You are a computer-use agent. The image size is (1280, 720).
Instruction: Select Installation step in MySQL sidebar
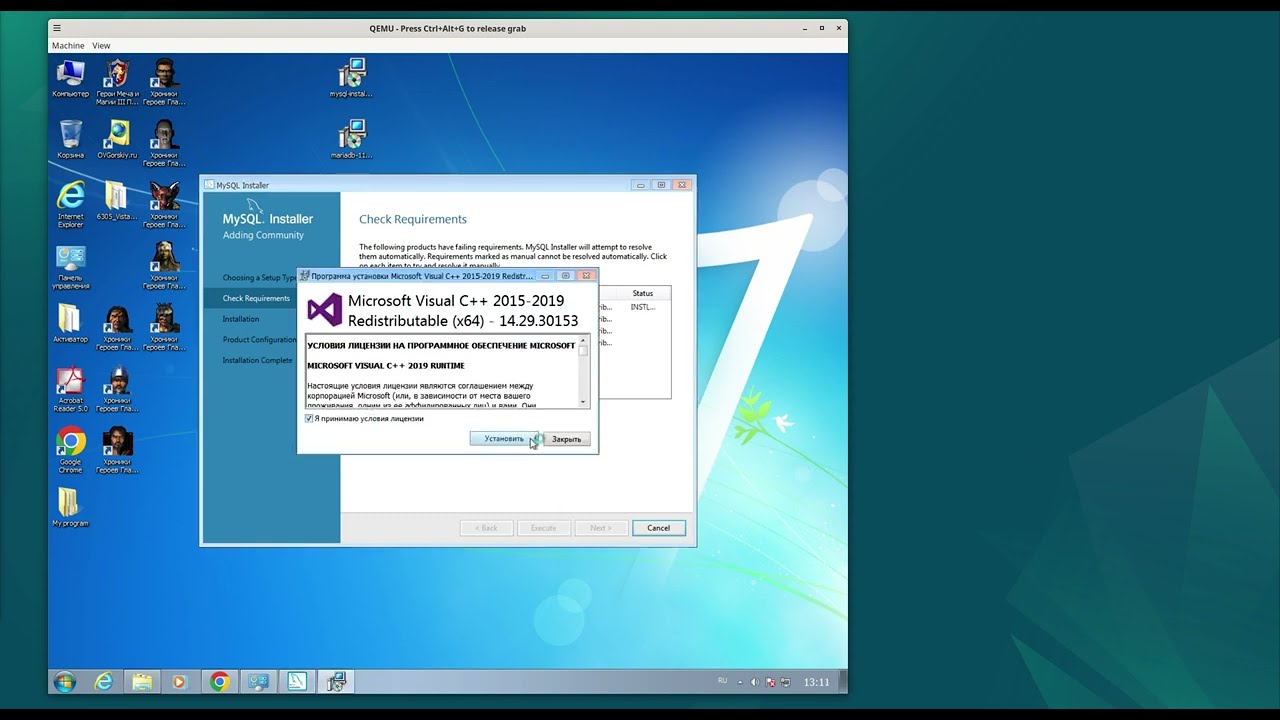tap(241, 319)
